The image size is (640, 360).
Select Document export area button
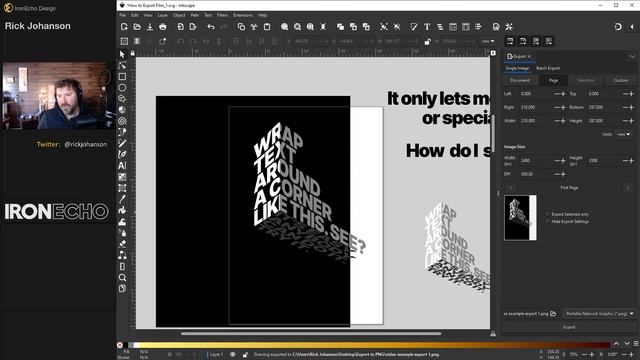coord(520,80)
